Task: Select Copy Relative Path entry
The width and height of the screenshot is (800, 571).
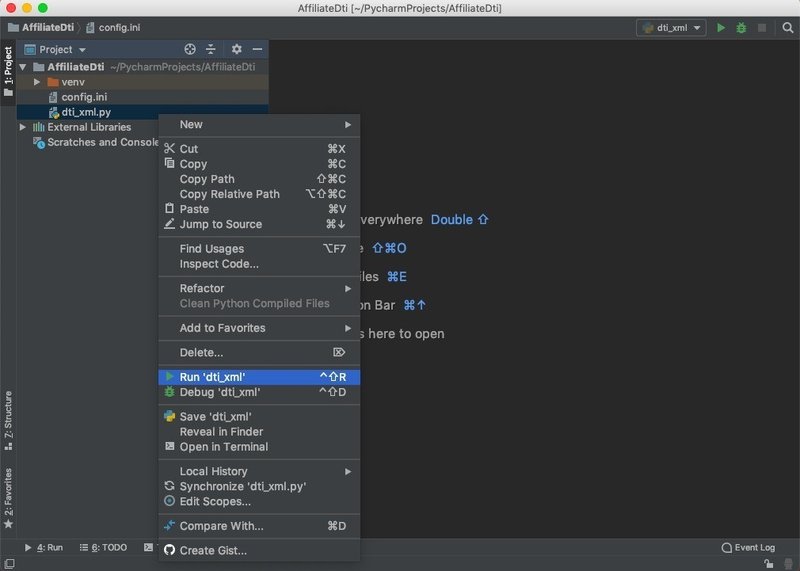Action: [x=259, y=194]
